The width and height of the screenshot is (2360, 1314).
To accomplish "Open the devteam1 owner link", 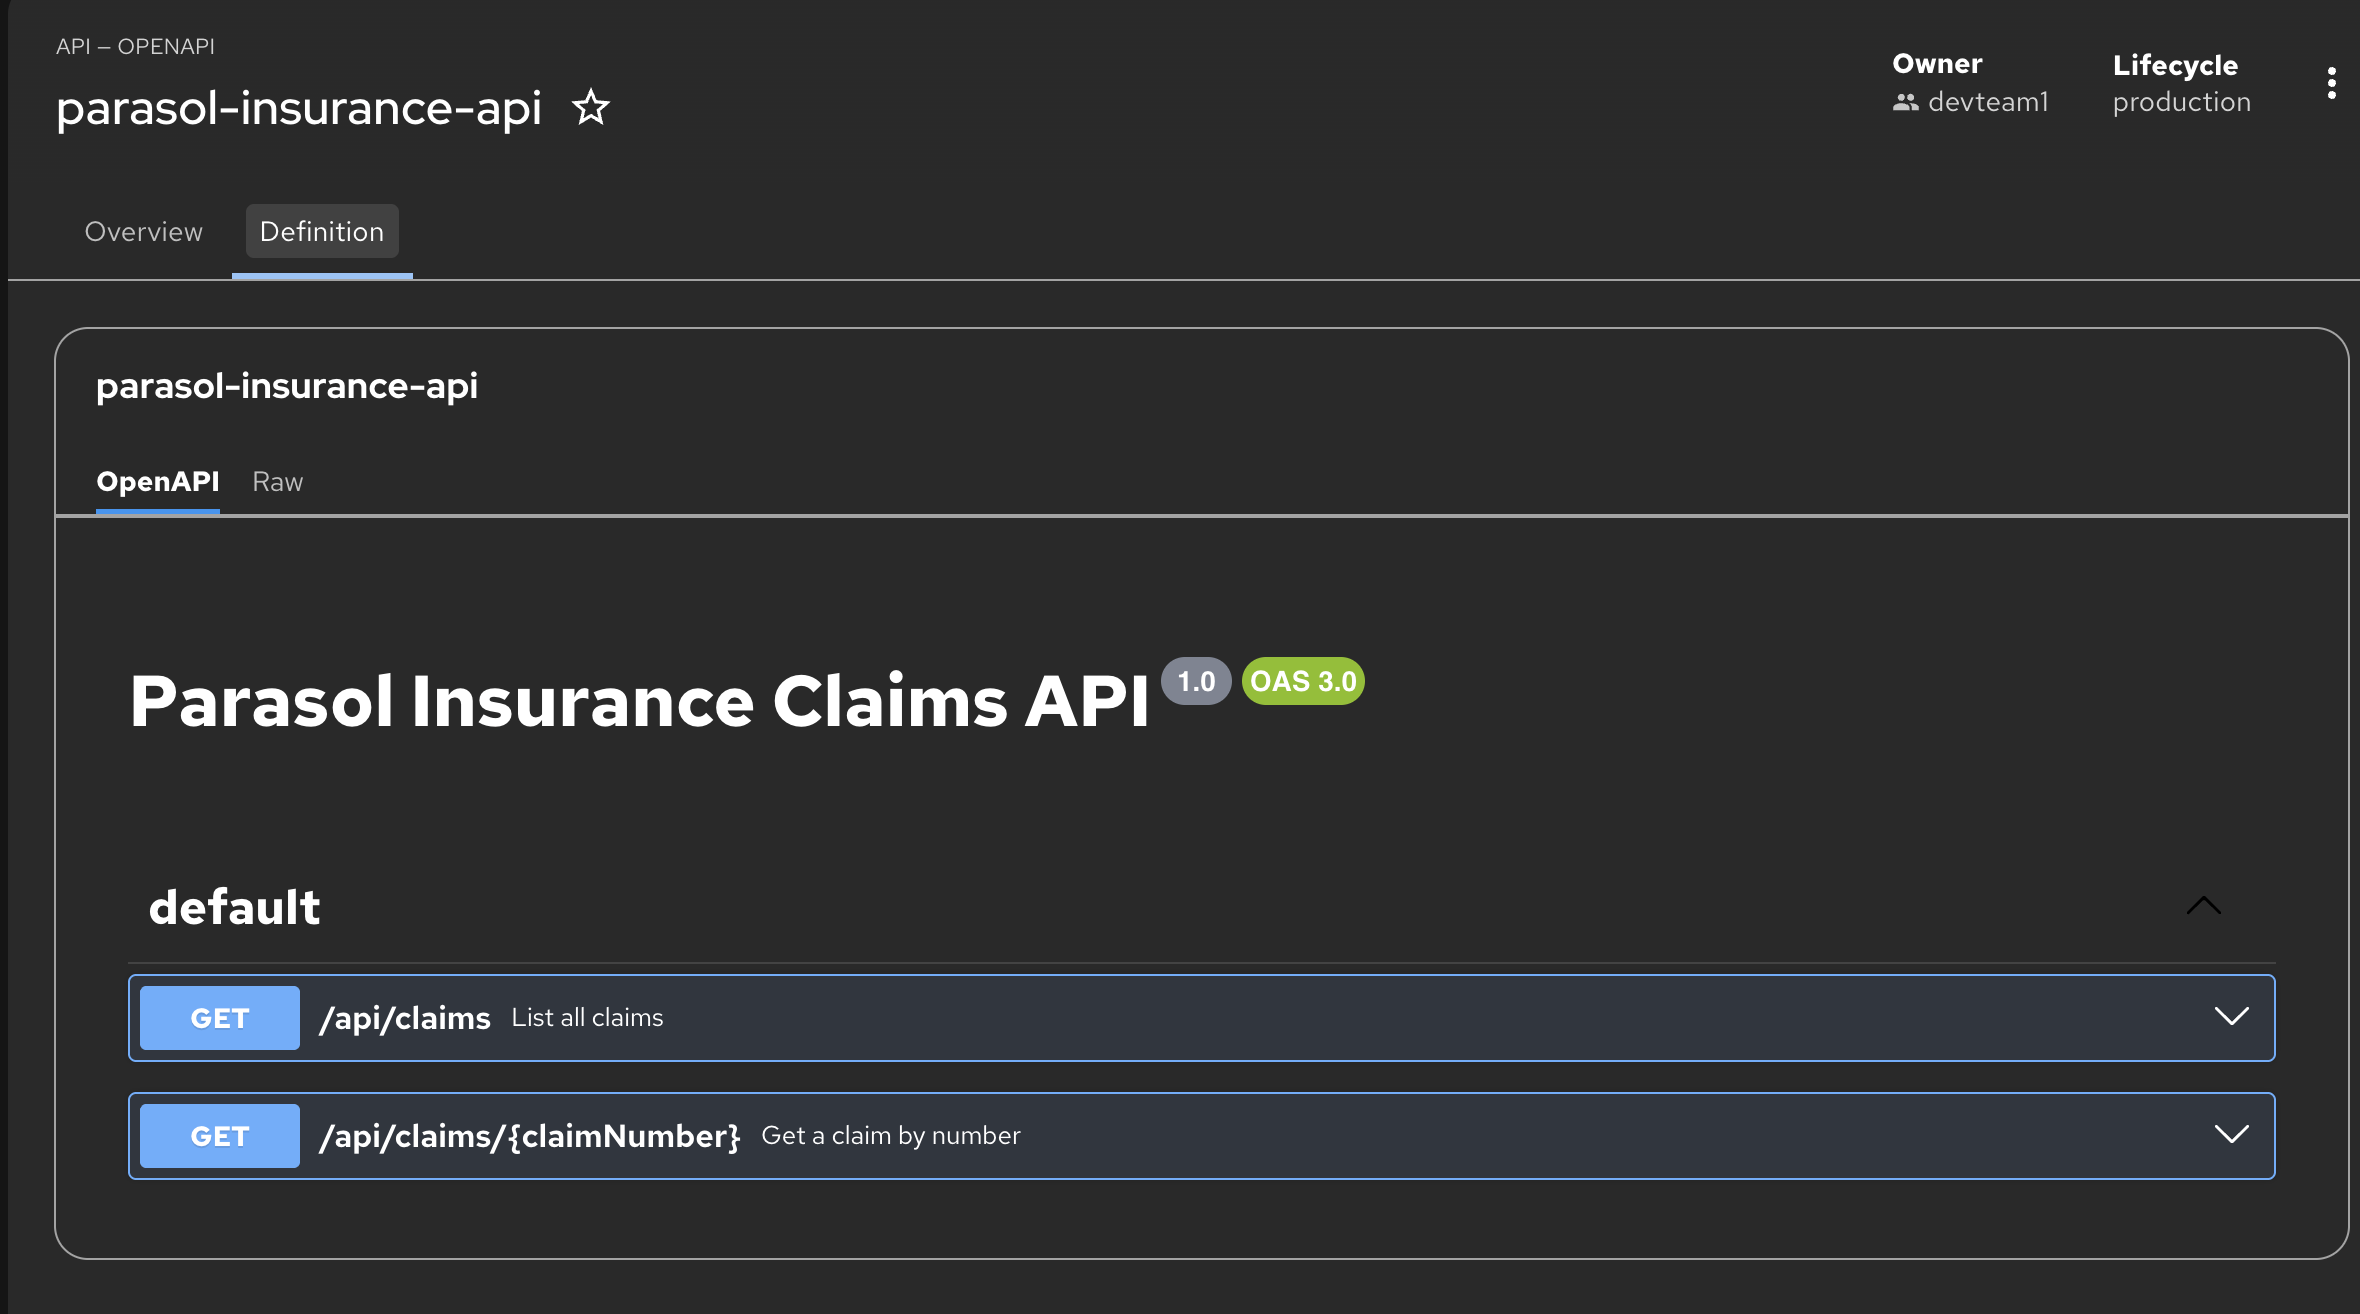I will tap(1987, 102).
